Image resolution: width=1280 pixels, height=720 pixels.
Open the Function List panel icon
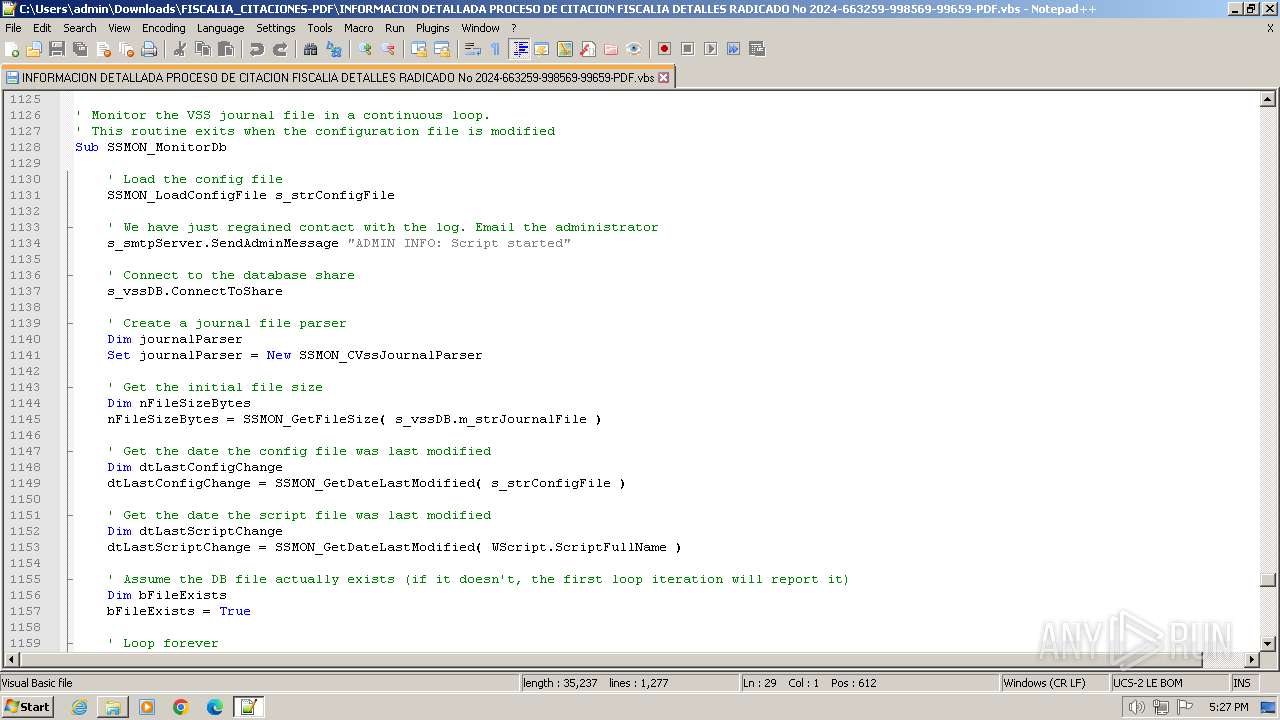click(588, 49)
